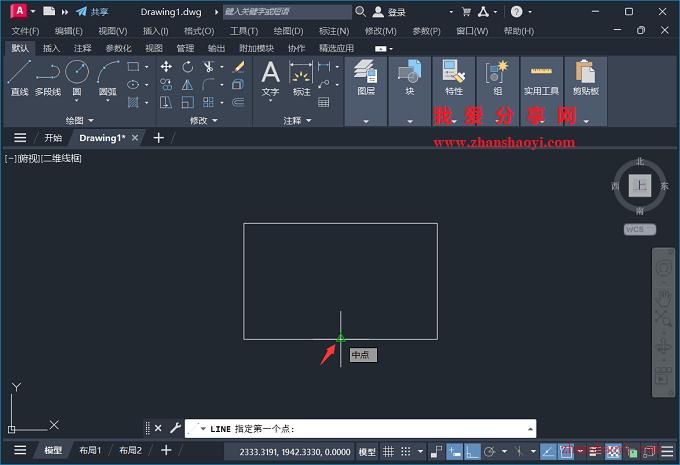
Task: Select the Stretch tool icon
Action: pos(166,102)
